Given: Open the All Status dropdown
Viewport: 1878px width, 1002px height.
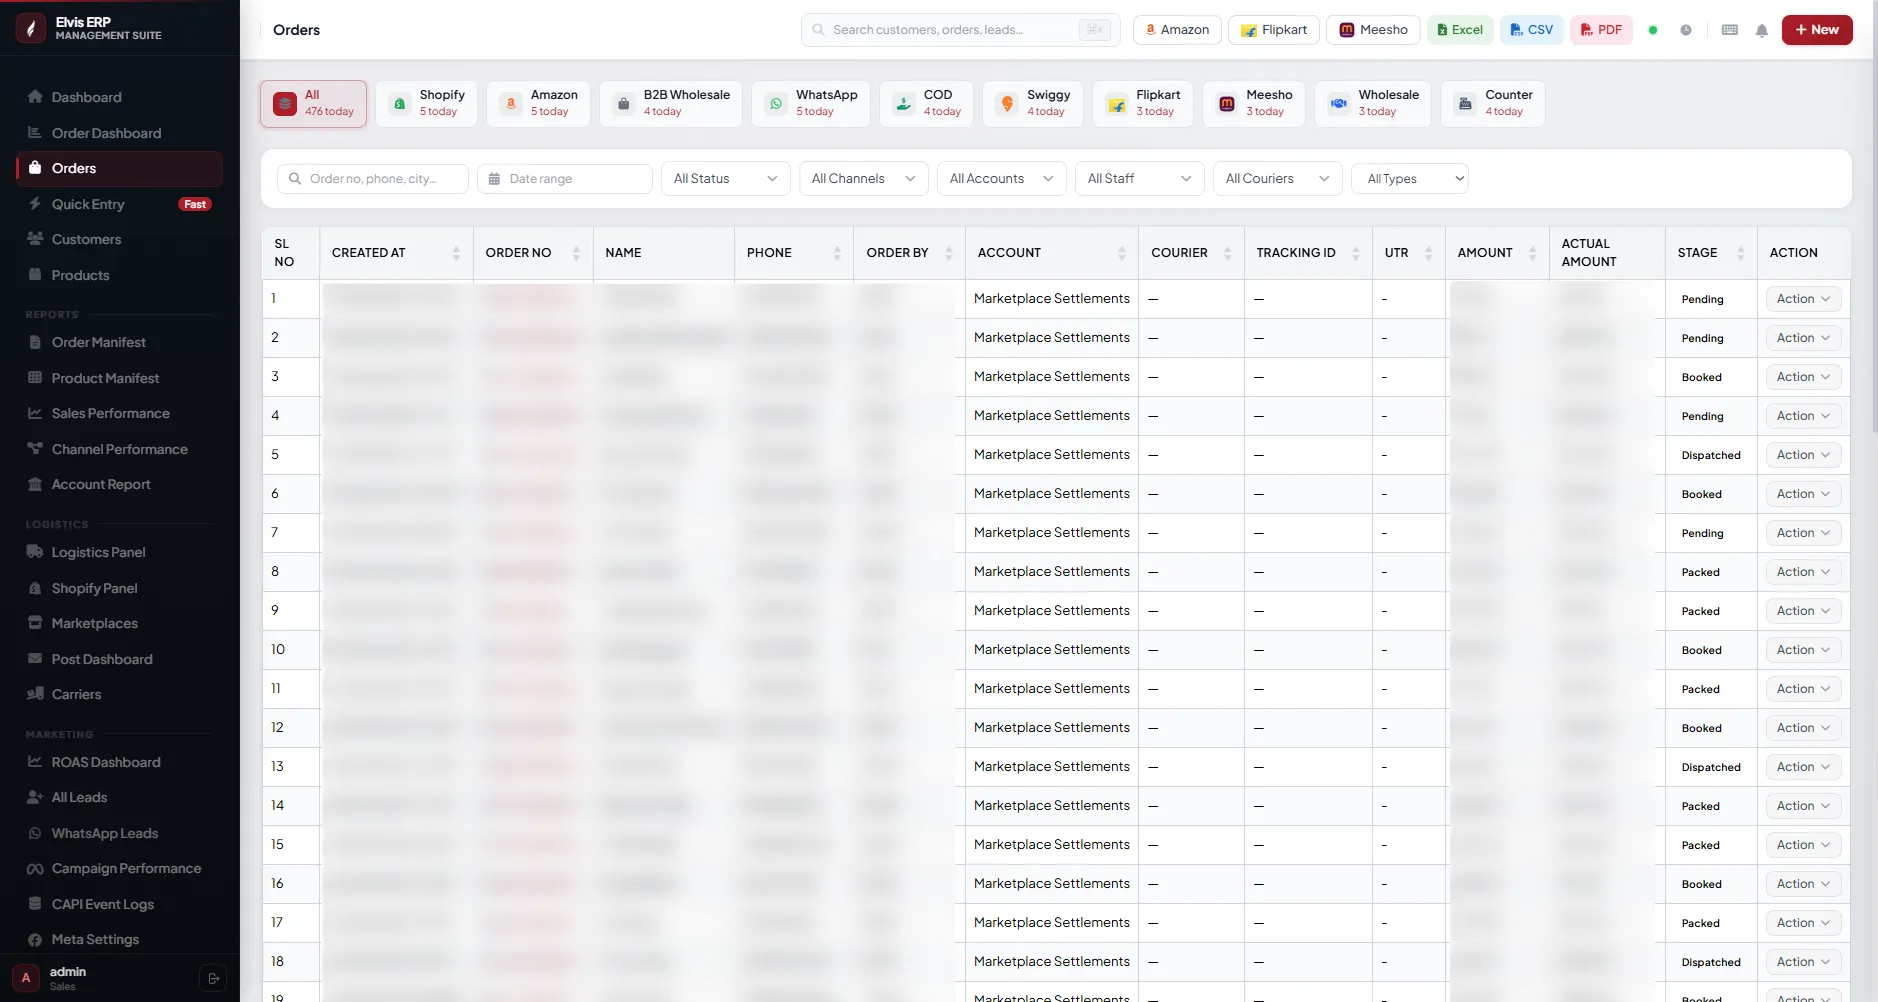Looking at the screenshot, I should click(726, 179).
